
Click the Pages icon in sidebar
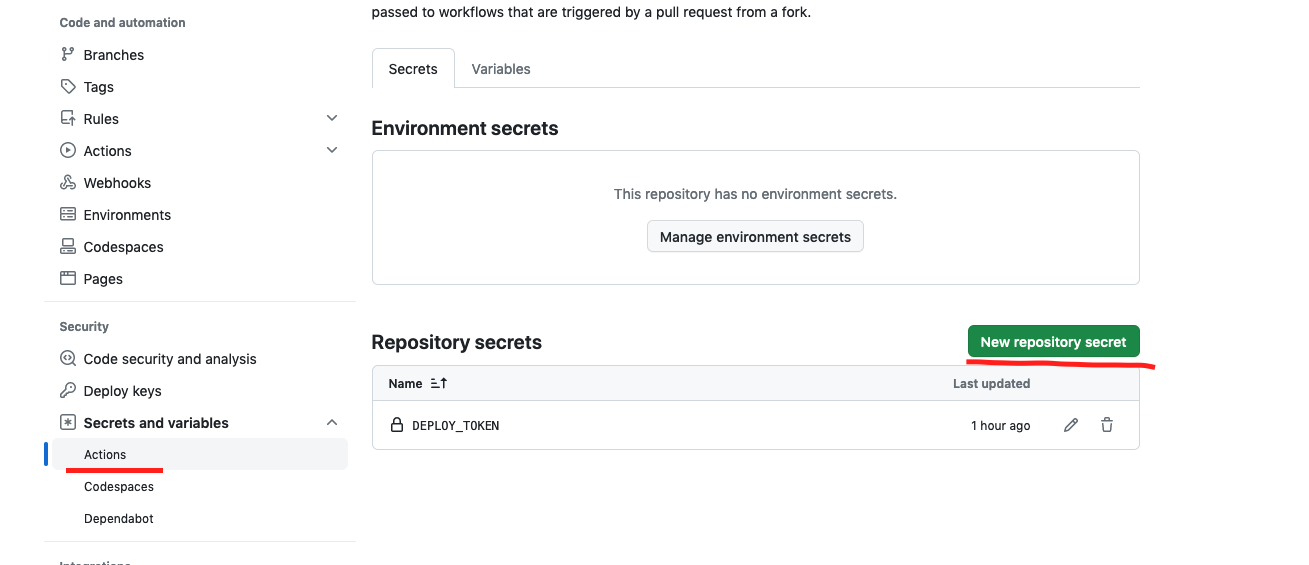tap(68, 279)
